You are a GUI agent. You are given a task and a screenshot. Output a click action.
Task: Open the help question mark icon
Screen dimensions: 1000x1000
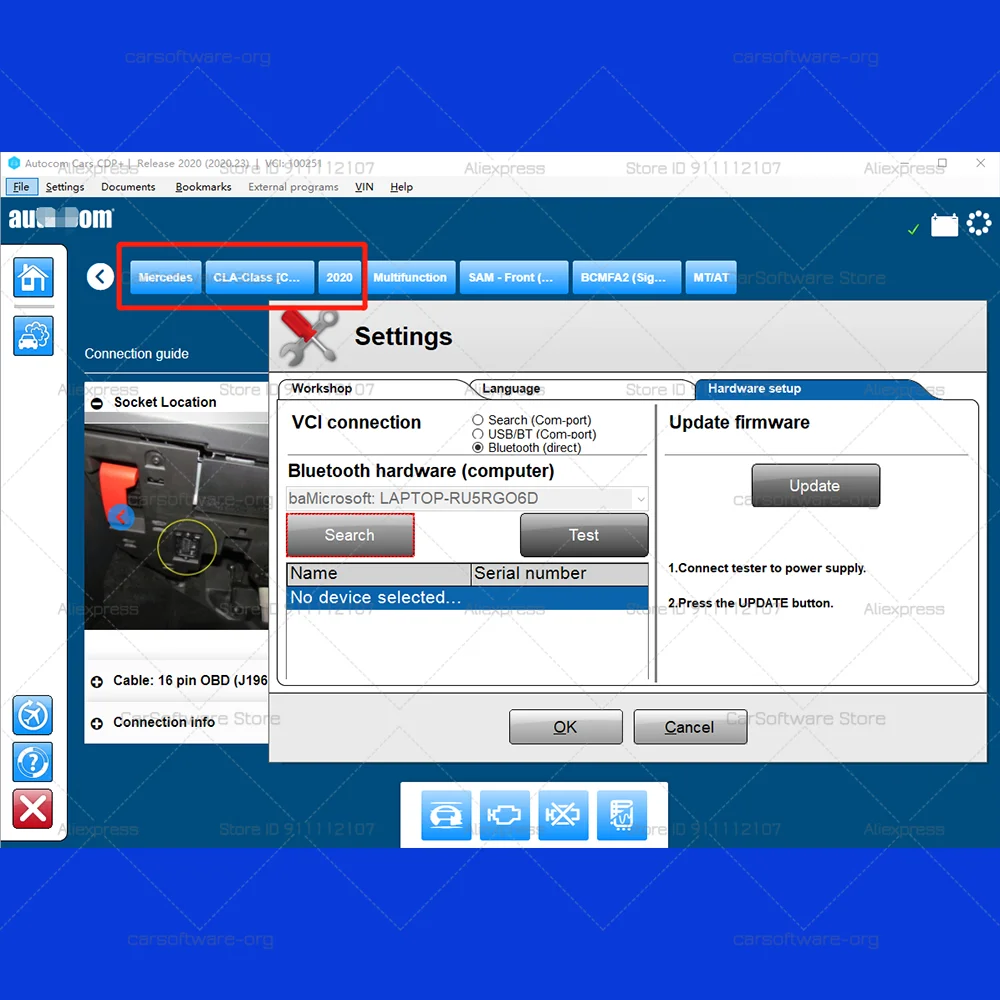[33, 761]
